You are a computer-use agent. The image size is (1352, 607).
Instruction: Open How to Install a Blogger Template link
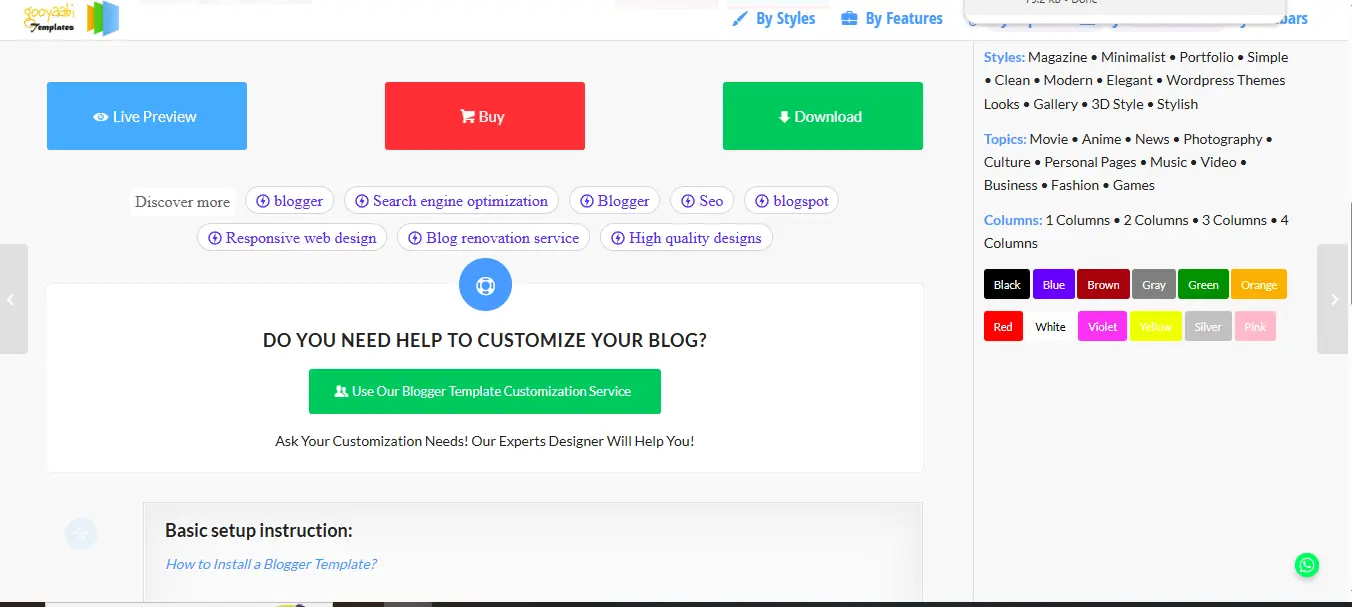pos(271,564)
